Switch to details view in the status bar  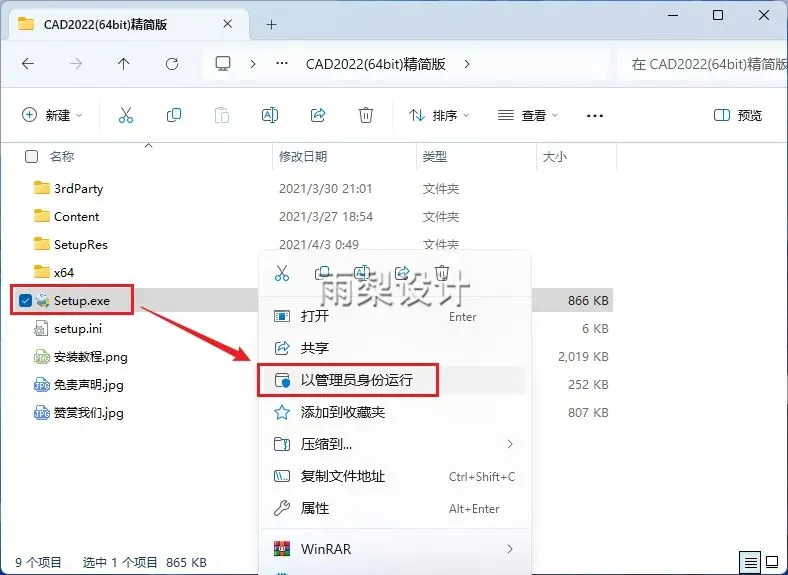pos(750,562)
